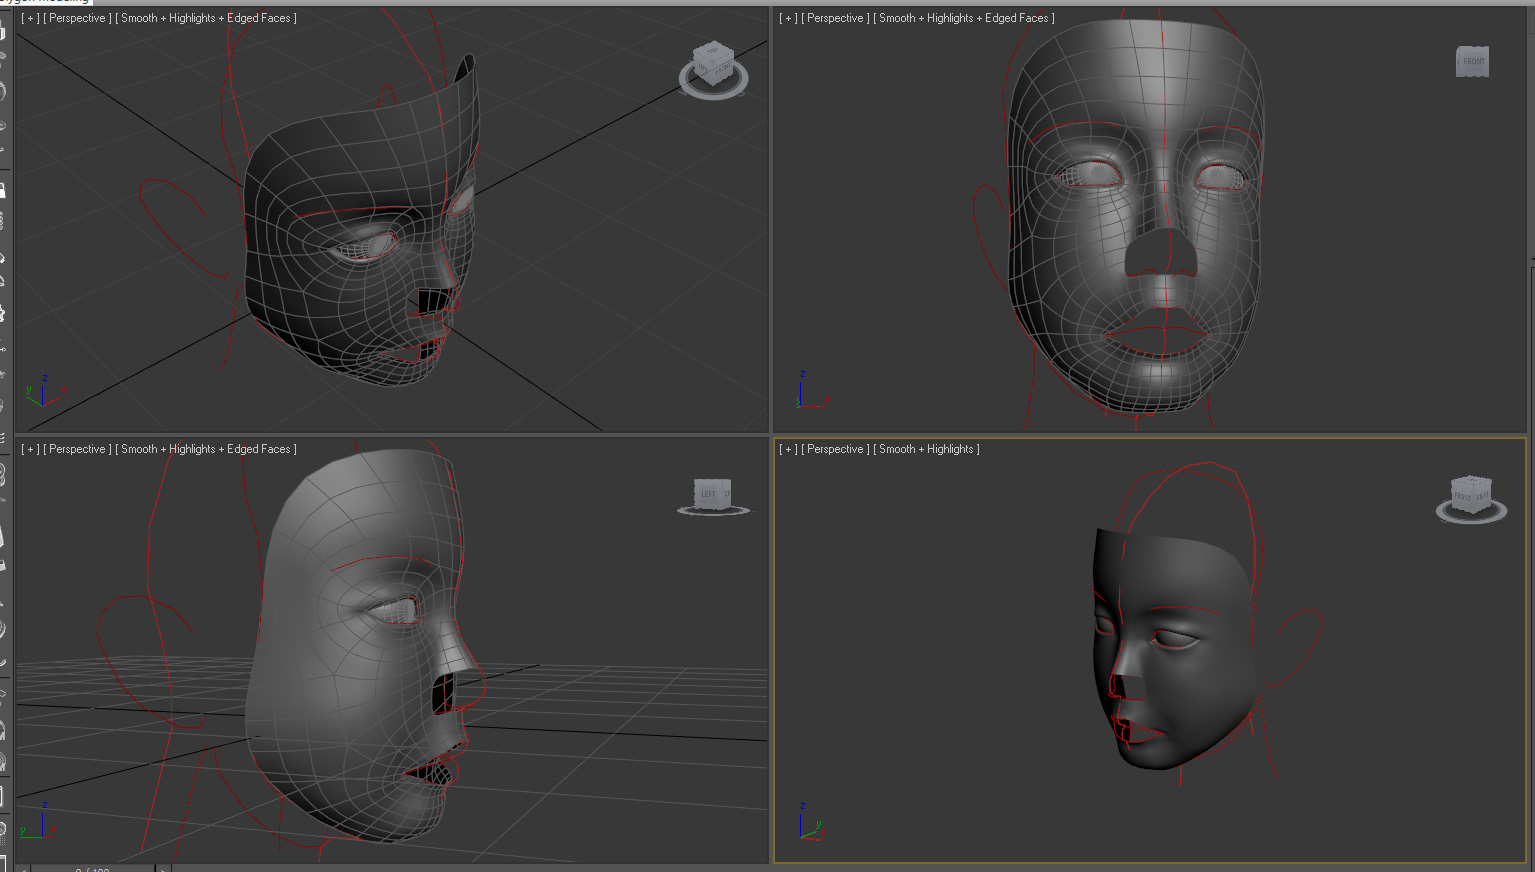Click the Perspective label in the bottom-right viewport
Viewport: 1535px width, 872px height.
[836, 449]
